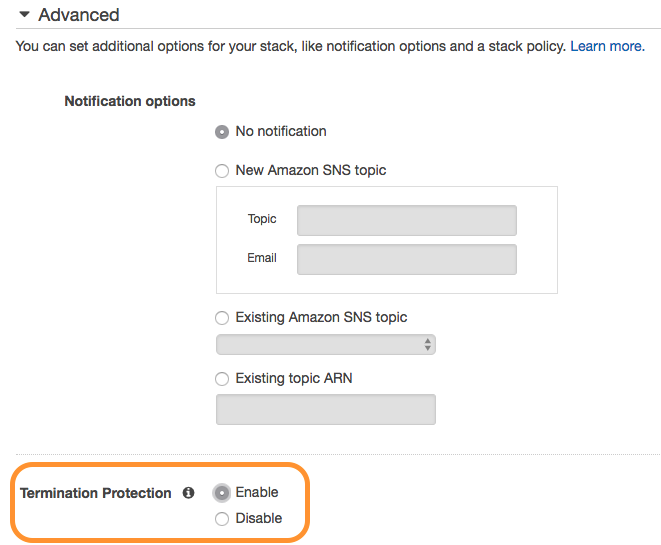Disable Termination Protection
This screenshot has width=661, height=545.
(x=222, y=518)
